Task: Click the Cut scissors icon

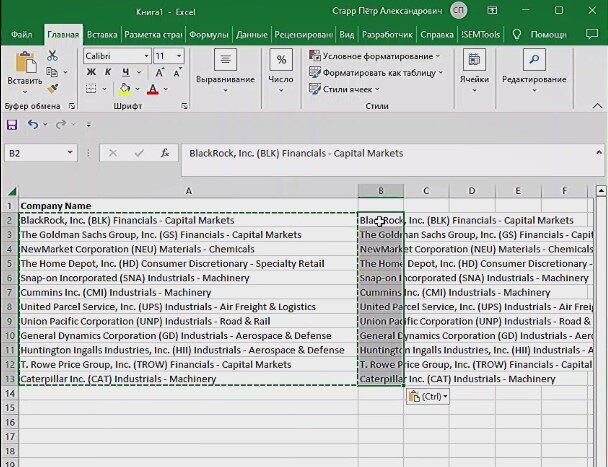Action: point(52,55)
